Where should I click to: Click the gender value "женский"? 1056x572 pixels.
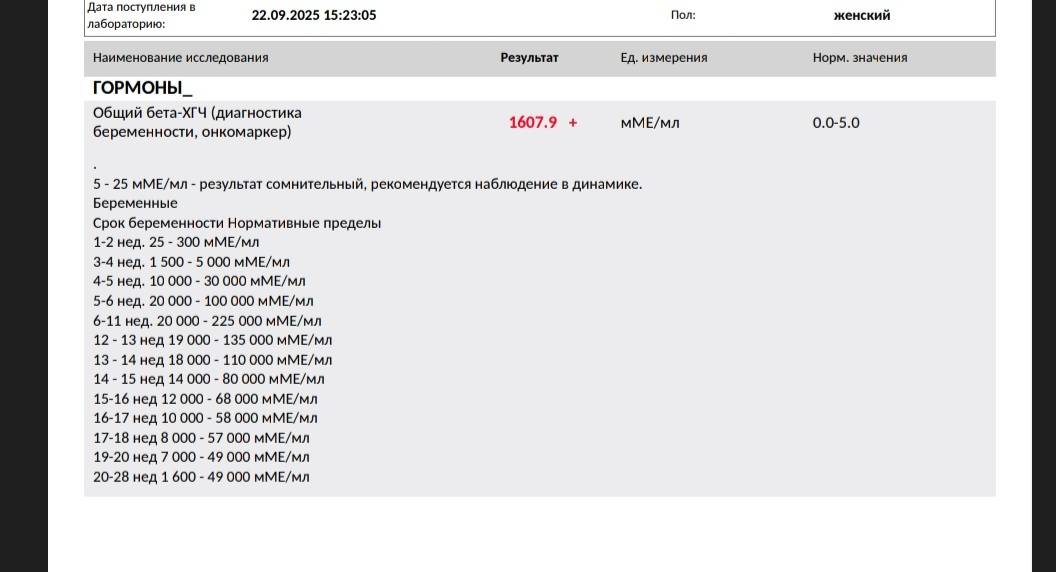861,15
